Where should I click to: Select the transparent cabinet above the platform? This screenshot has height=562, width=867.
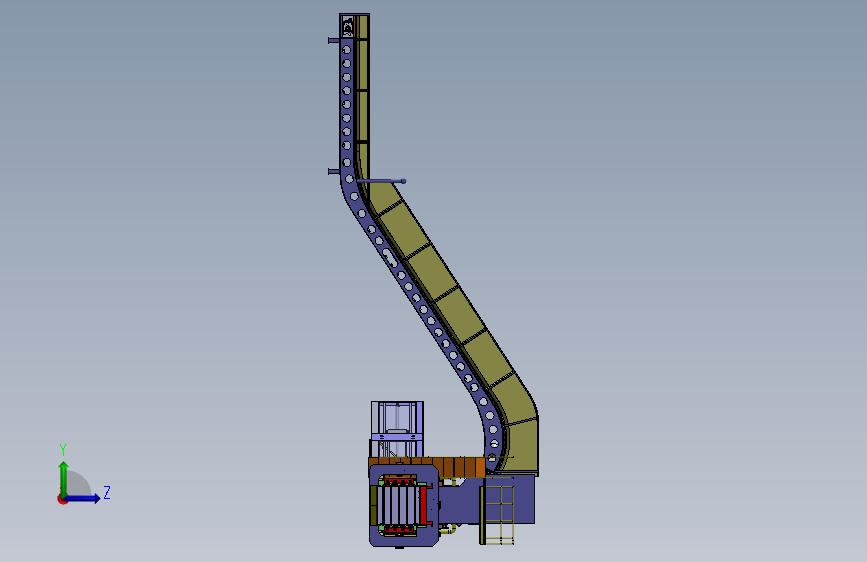(x=397, y=429)
